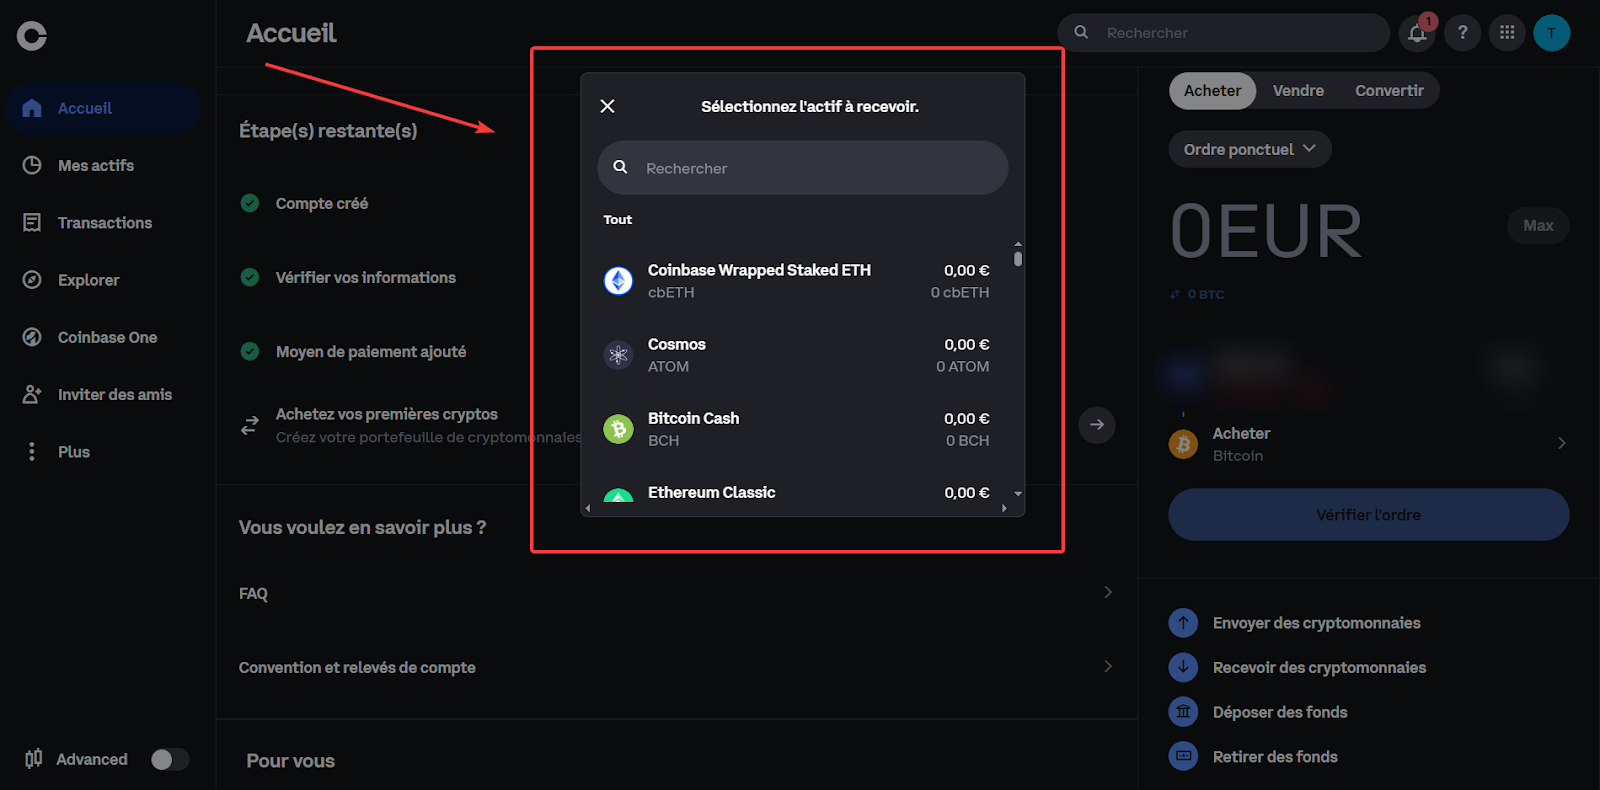Click the exchange arrows icon beside Achetez
This screenshot has height=790, width=1600.
pyautogui.click(x=250, y=426)
